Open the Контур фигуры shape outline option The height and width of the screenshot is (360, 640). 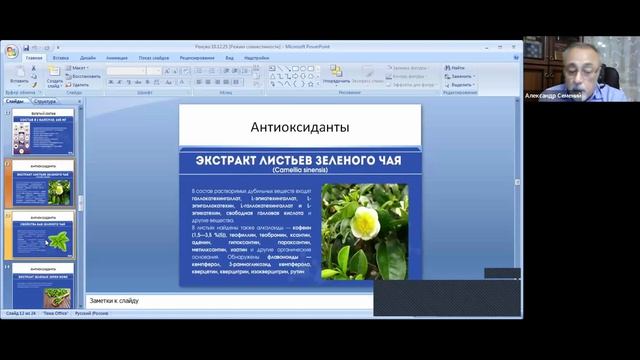[x=405, y=76]
